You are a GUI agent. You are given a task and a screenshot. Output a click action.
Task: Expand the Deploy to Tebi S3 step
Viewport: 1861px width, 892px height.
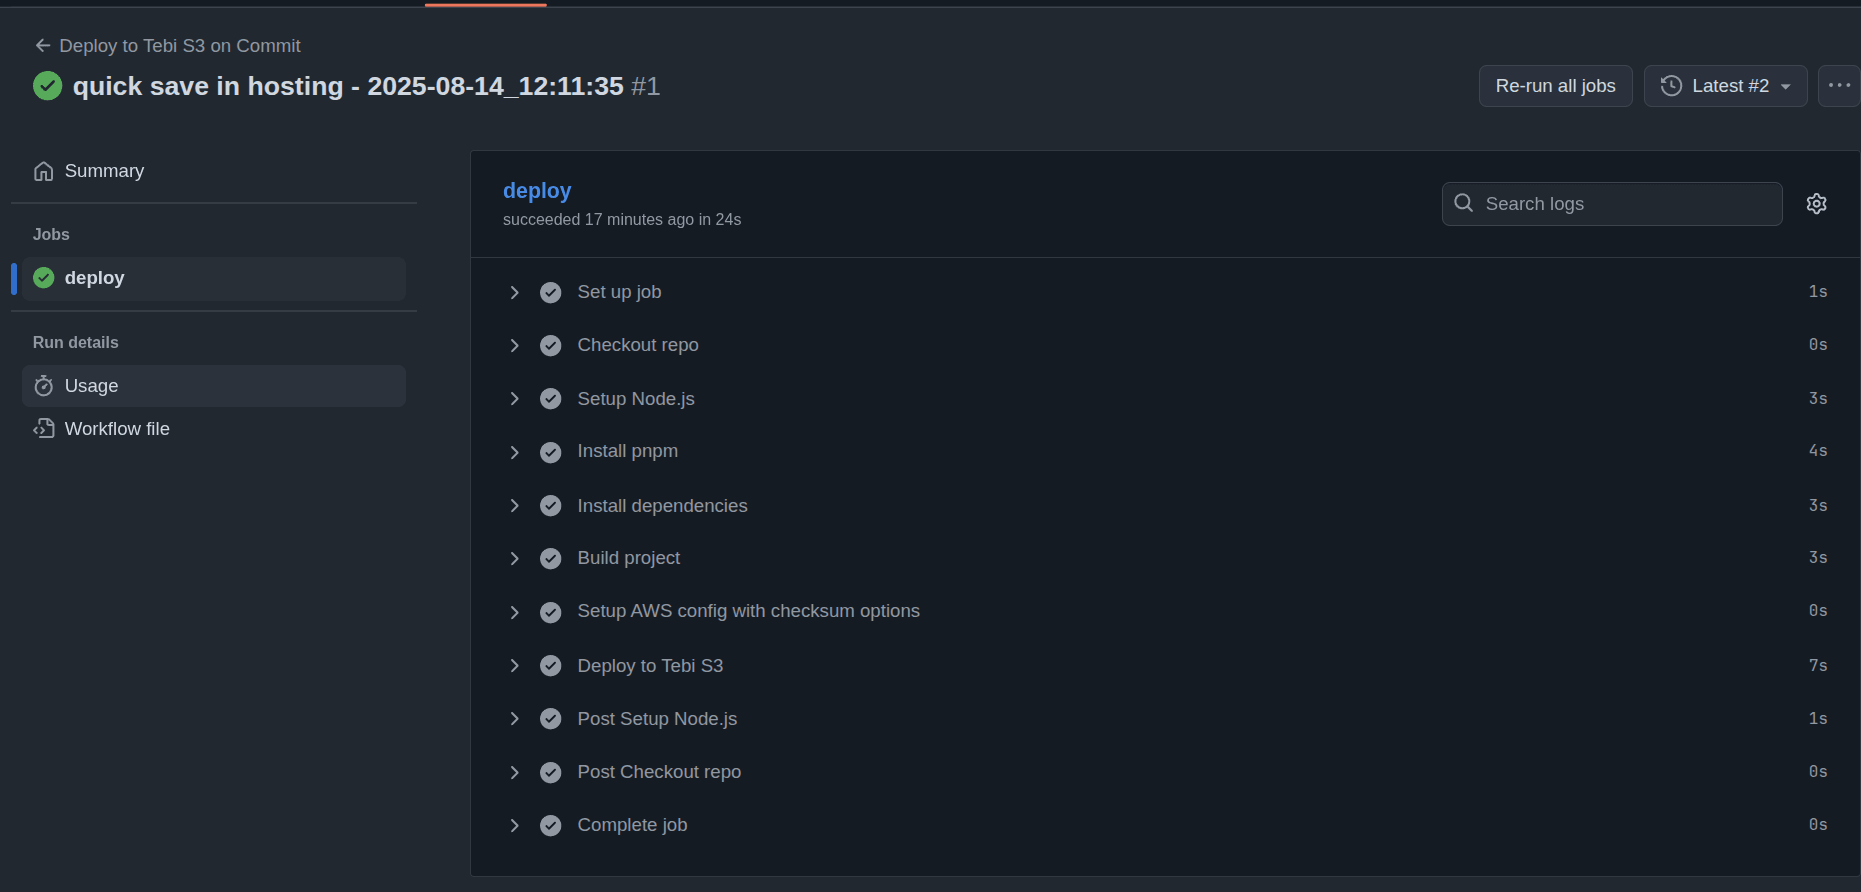coord(514,666)
